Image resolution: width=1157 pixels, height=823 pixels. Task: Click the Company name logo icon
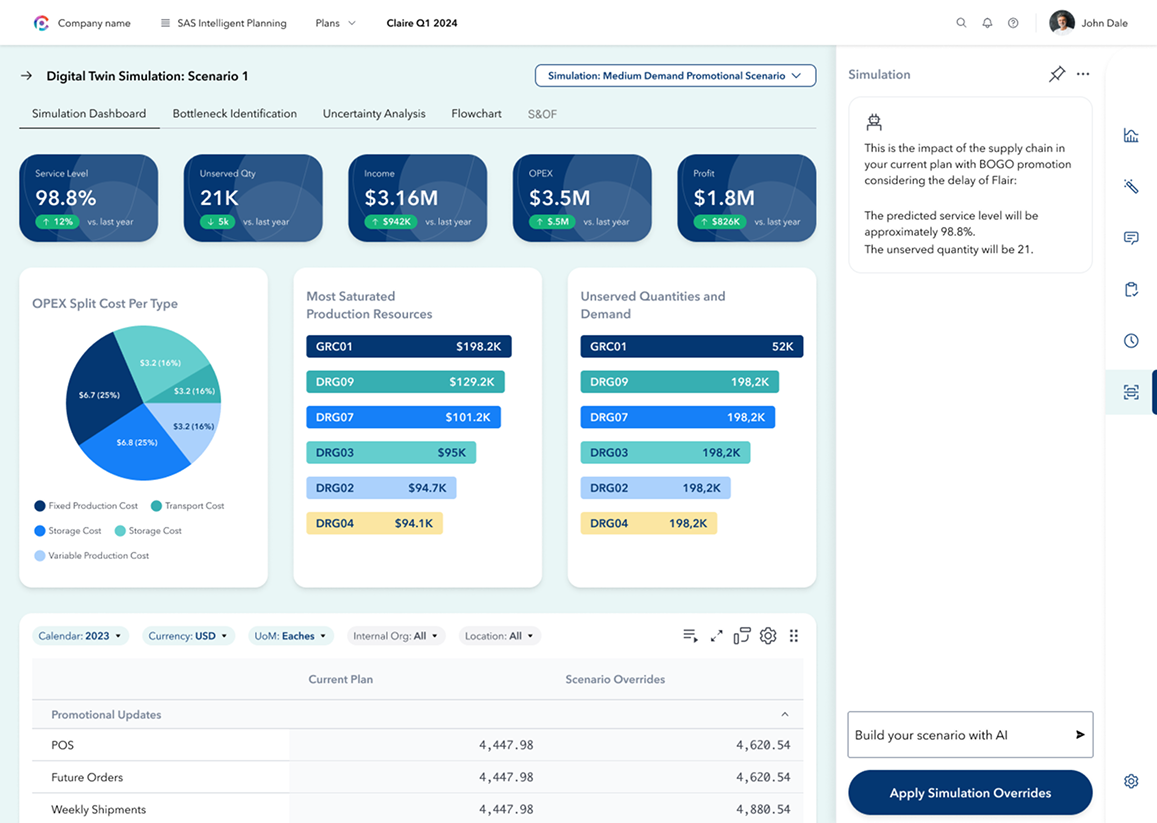pyautogui.click(x=41, y=23)
